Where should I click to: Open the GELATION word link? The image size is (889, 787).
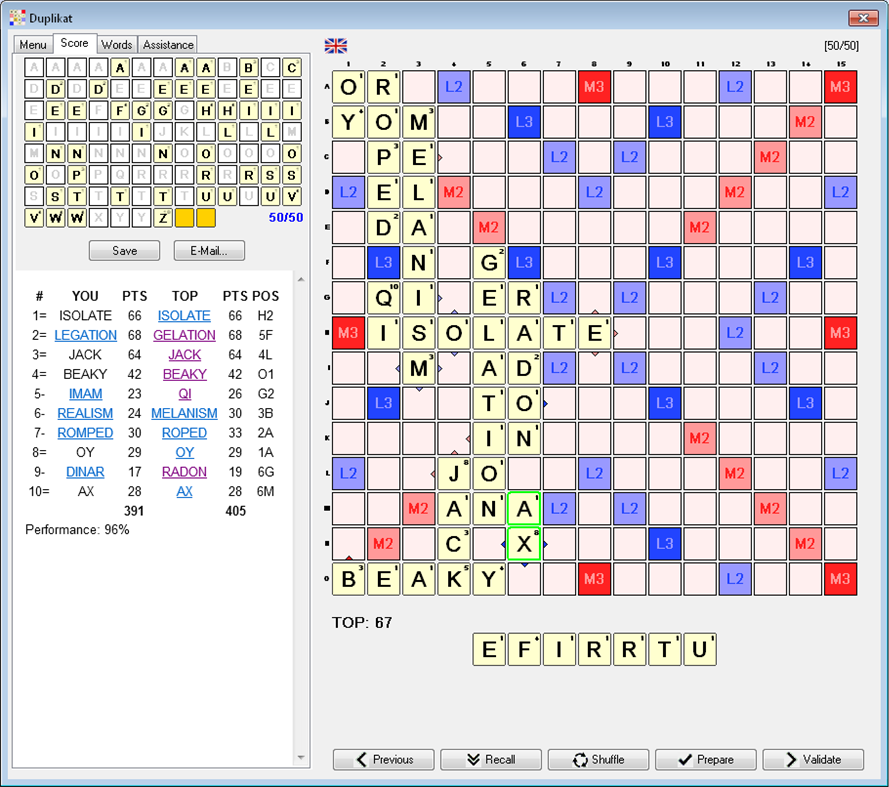pyautogui.click(x=184, y=335)
